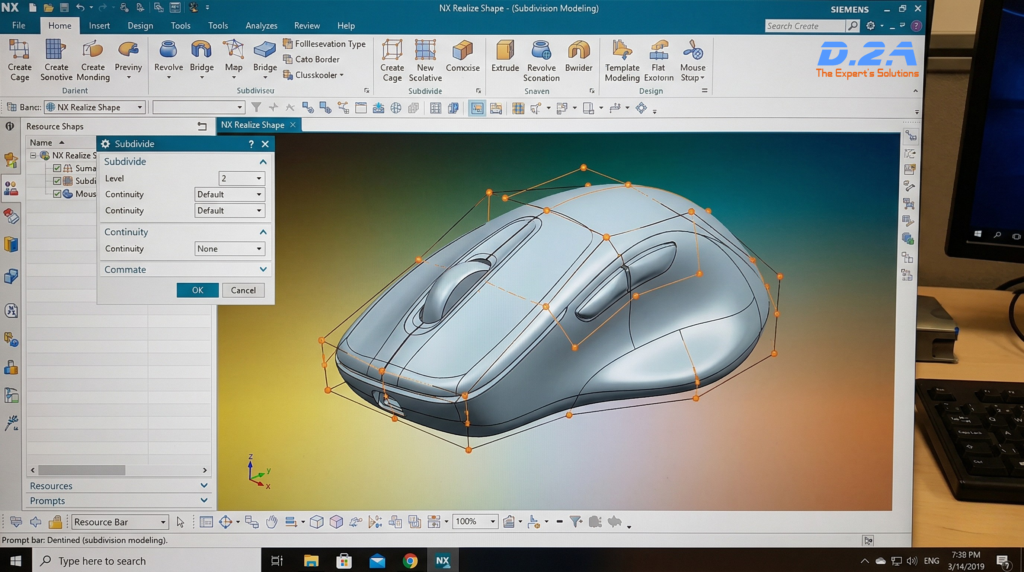Open the NX Realize Shape combo box
The image size is (1024, 572).
point(95,107)
